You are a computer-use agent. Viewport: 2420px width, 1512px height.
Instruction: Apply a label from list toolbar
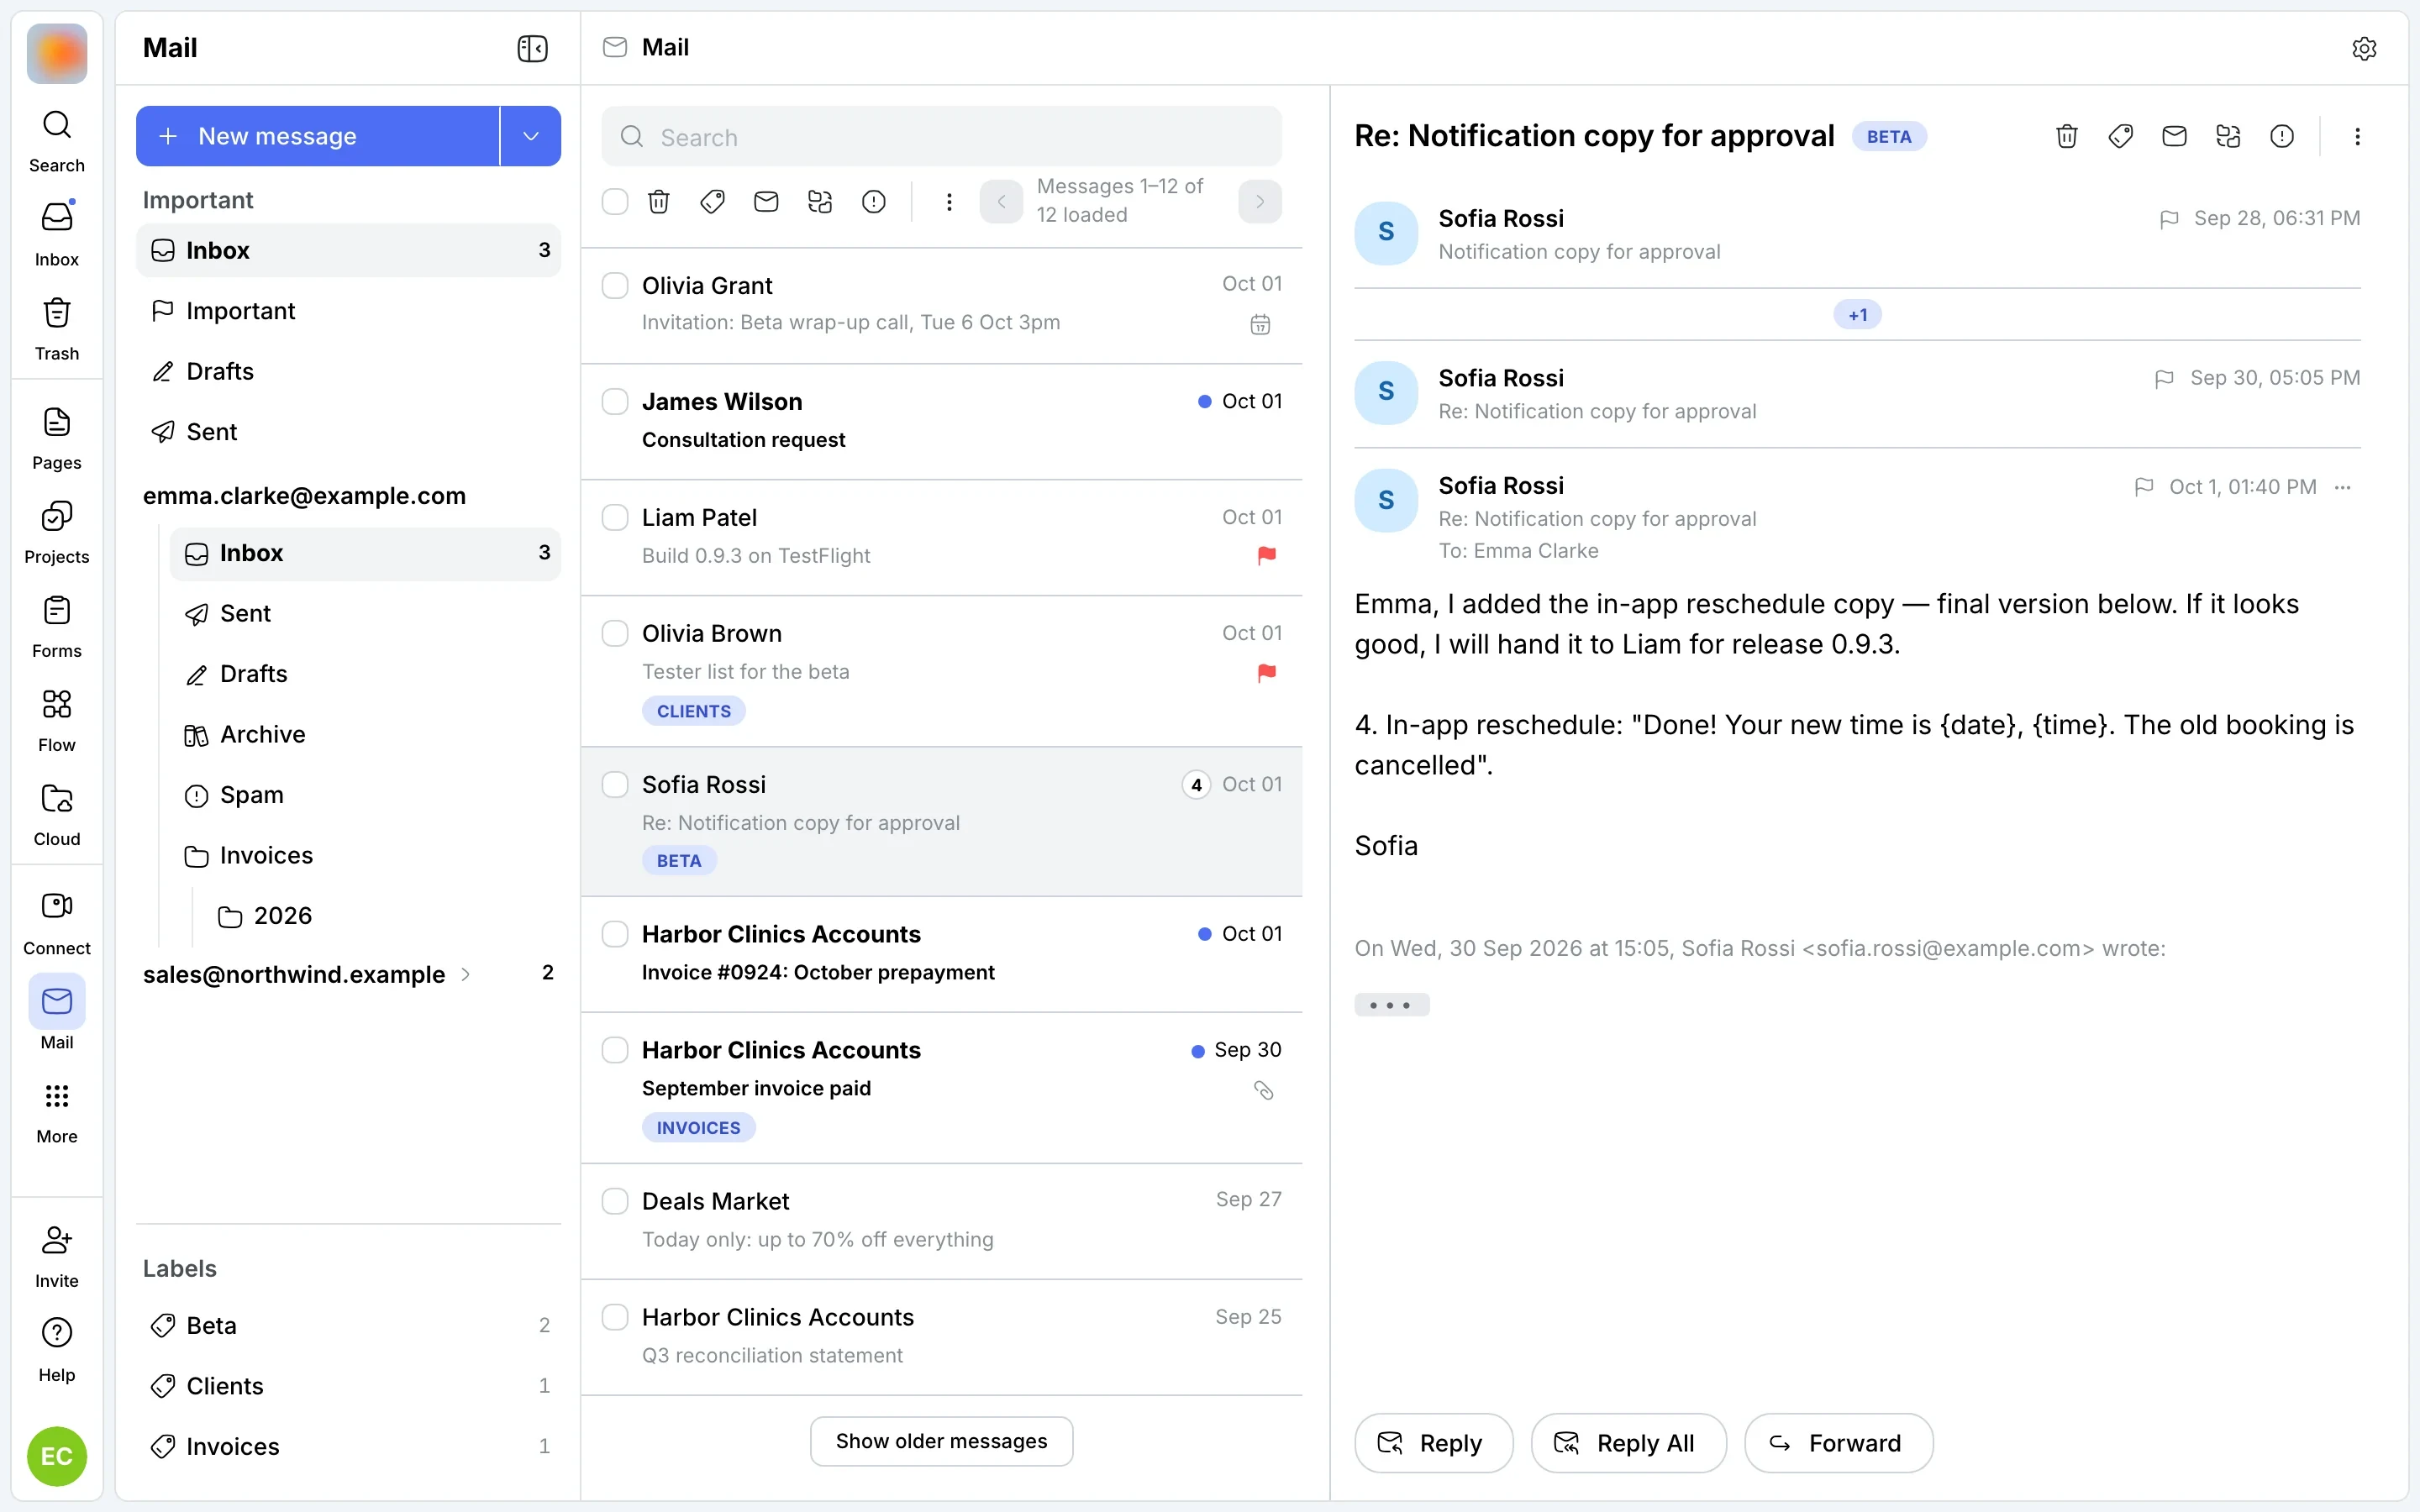[x=713, y=202]
